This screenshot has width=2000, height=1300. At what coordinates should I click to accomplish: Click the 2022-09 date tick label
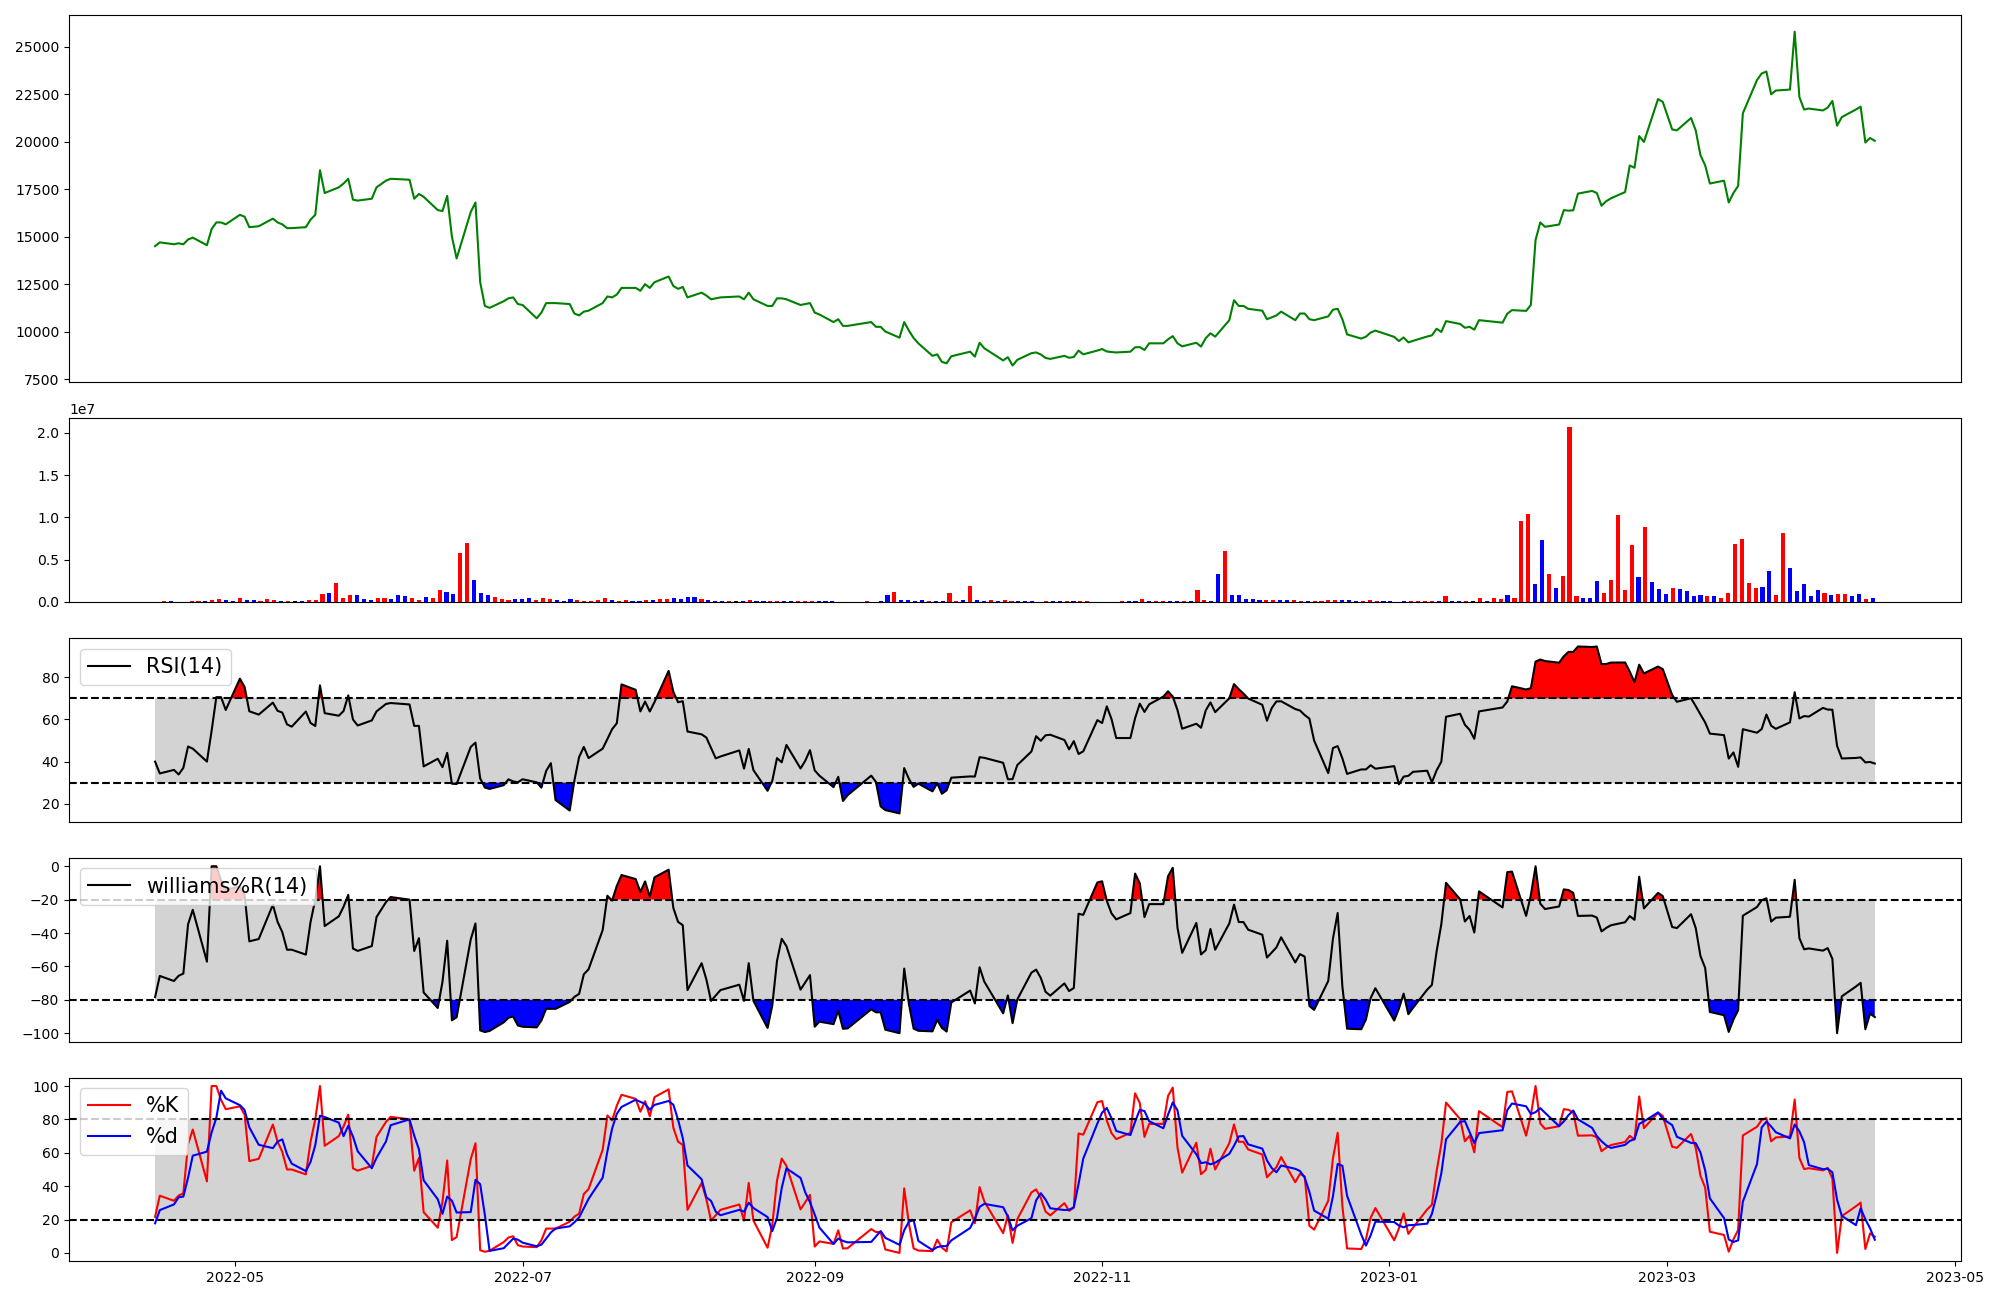coord(815,1277)
